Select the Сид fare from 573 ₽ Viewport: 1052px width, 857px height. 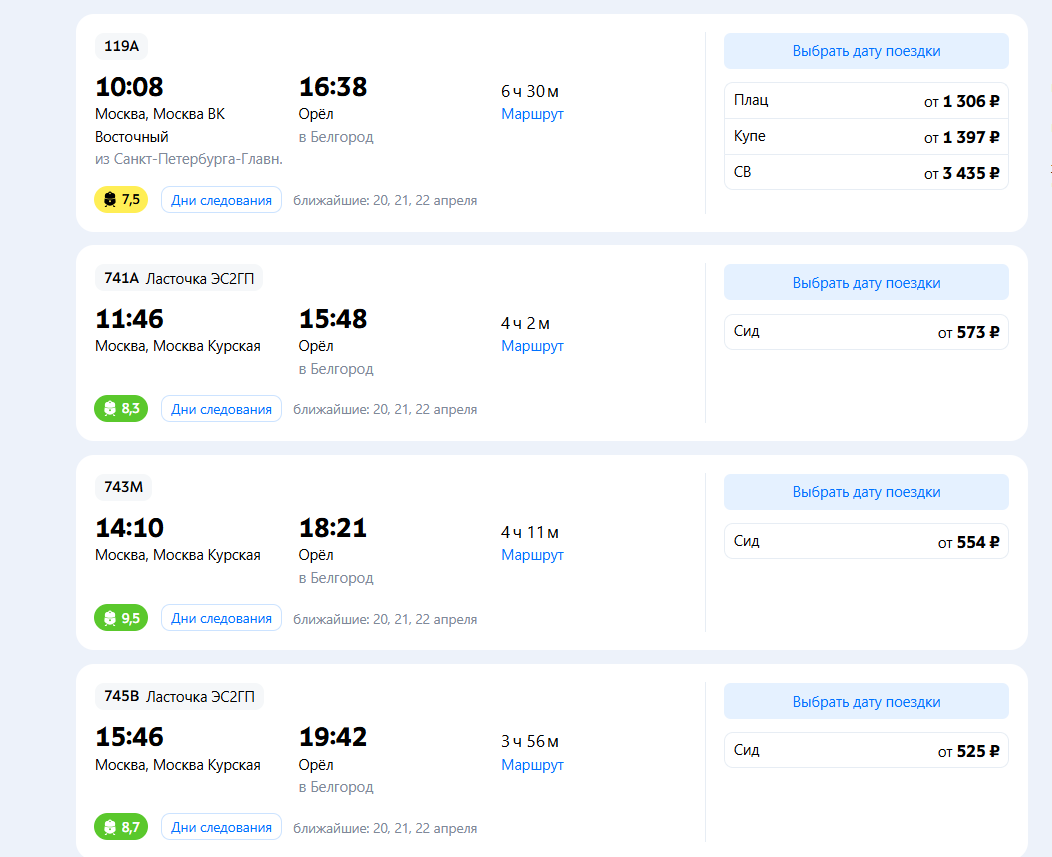coord(866,332)
